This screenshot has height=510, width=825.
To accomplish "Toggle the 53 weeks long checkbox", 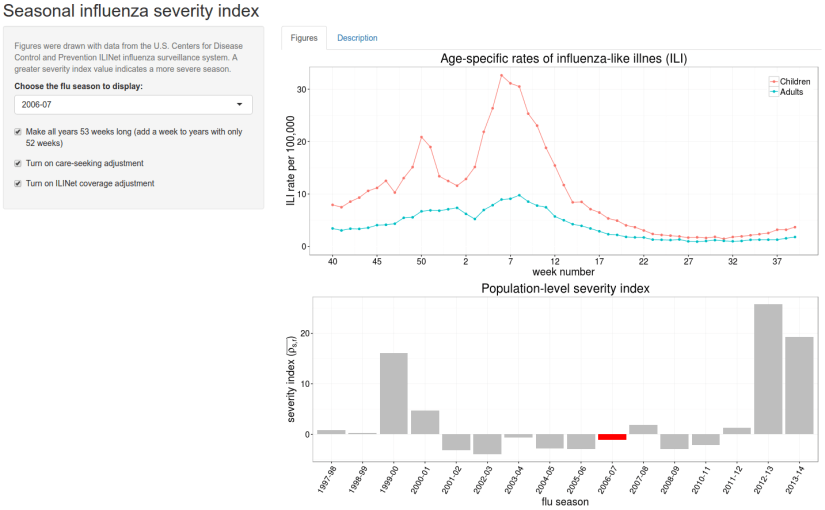I will coord(19,131).
